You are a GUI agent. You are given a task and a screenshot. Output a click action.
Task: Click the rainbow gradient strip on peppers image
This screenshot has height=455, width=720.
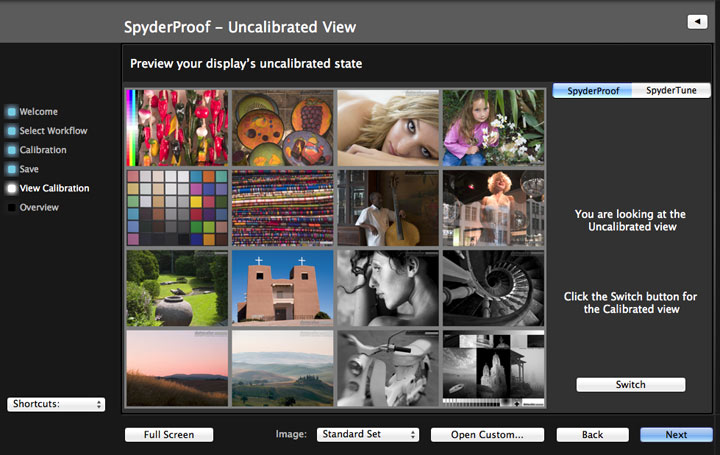pos(131,128)
